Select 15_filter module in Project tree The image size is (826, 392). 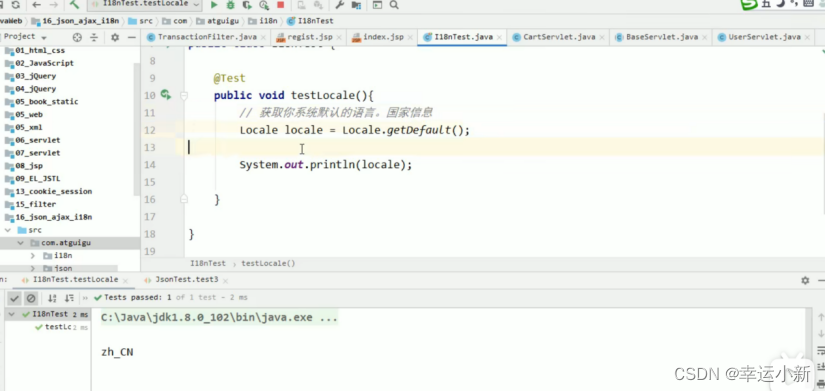(x=36, y=204)
